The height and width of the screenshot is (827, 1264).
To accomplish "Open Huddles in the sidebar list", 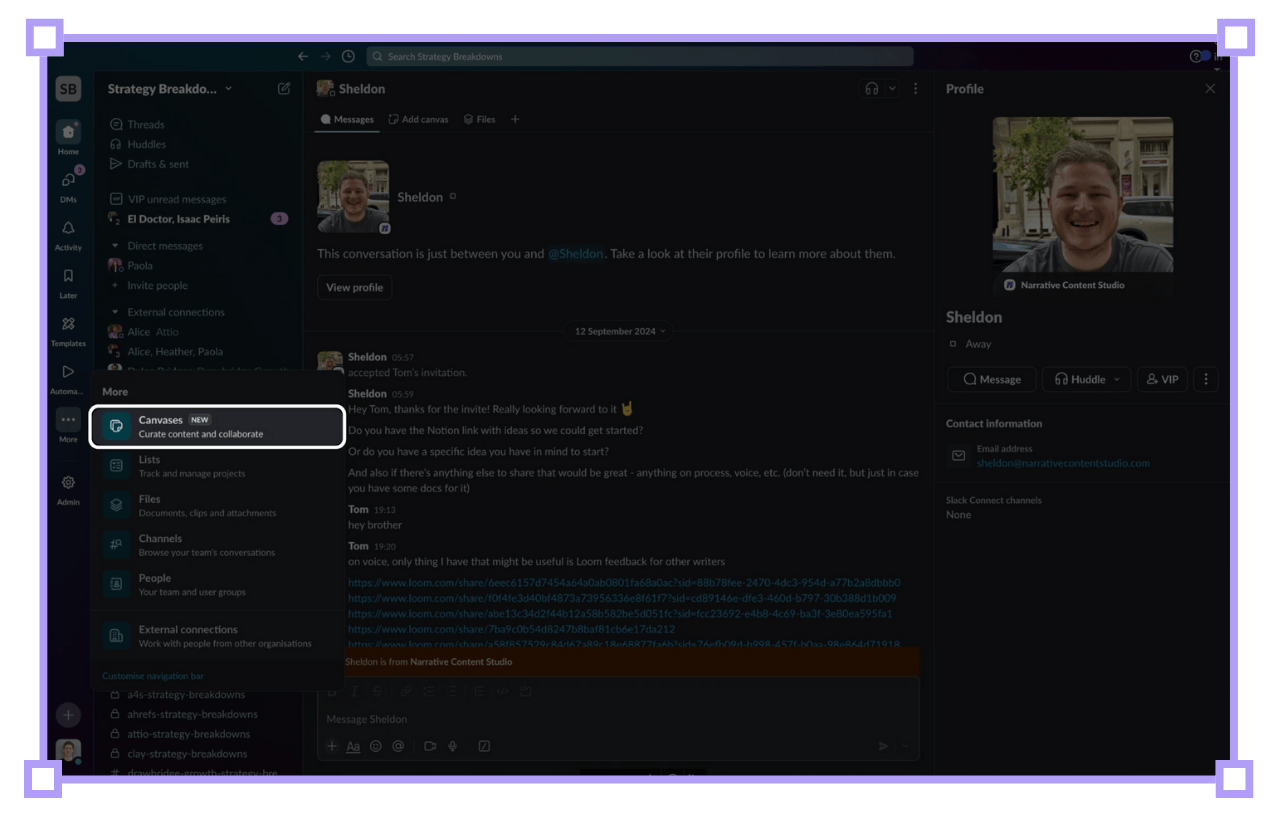I will (146, 144).
